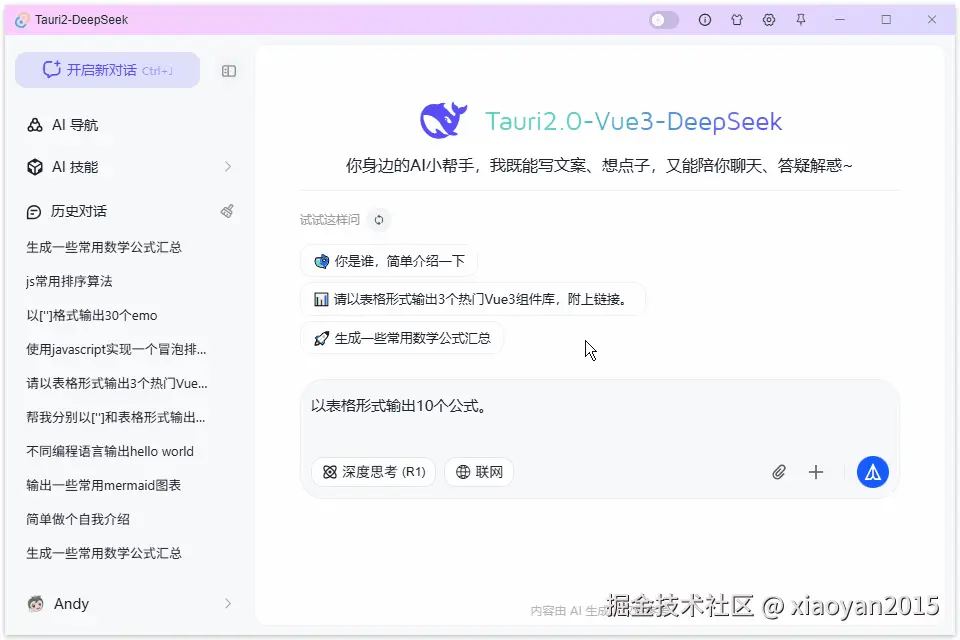
Task: Click the Andy user avatar
Action: (36, 604)
